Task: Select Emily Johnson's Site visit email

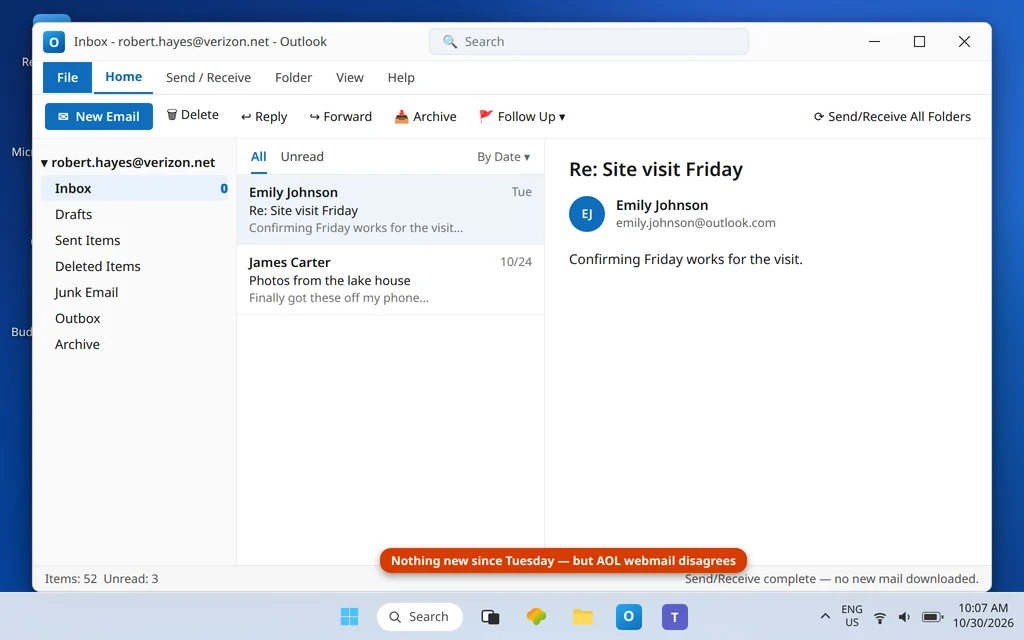Action: (x=391, y=210)
